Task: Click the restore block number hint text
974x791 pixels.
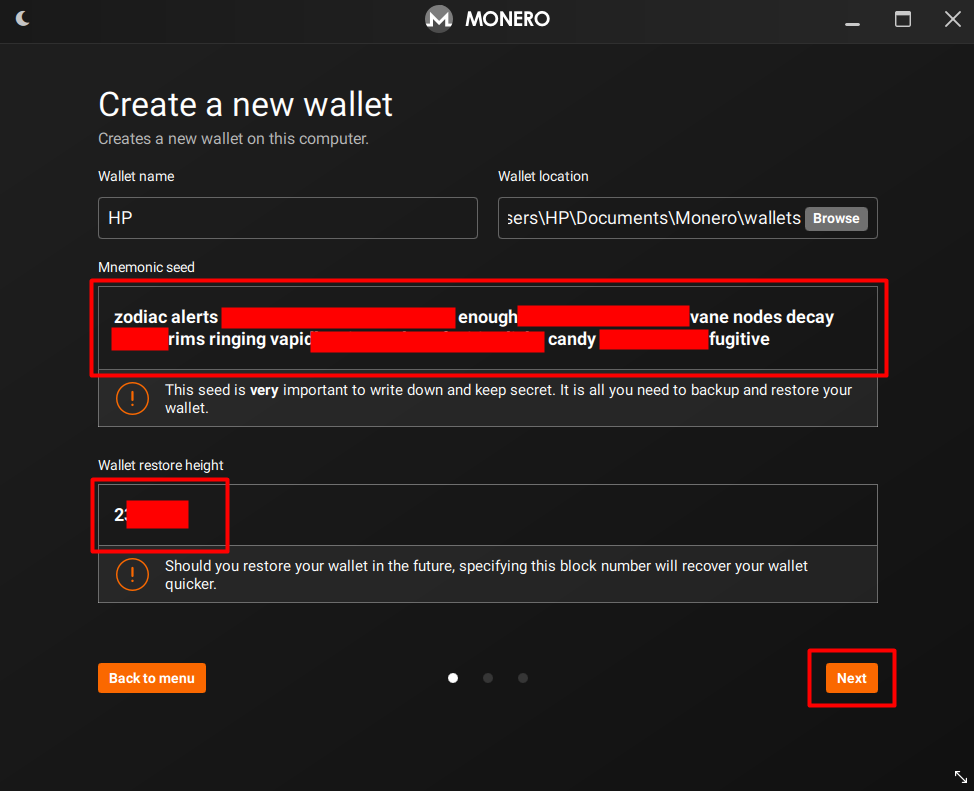Action: 486,575
